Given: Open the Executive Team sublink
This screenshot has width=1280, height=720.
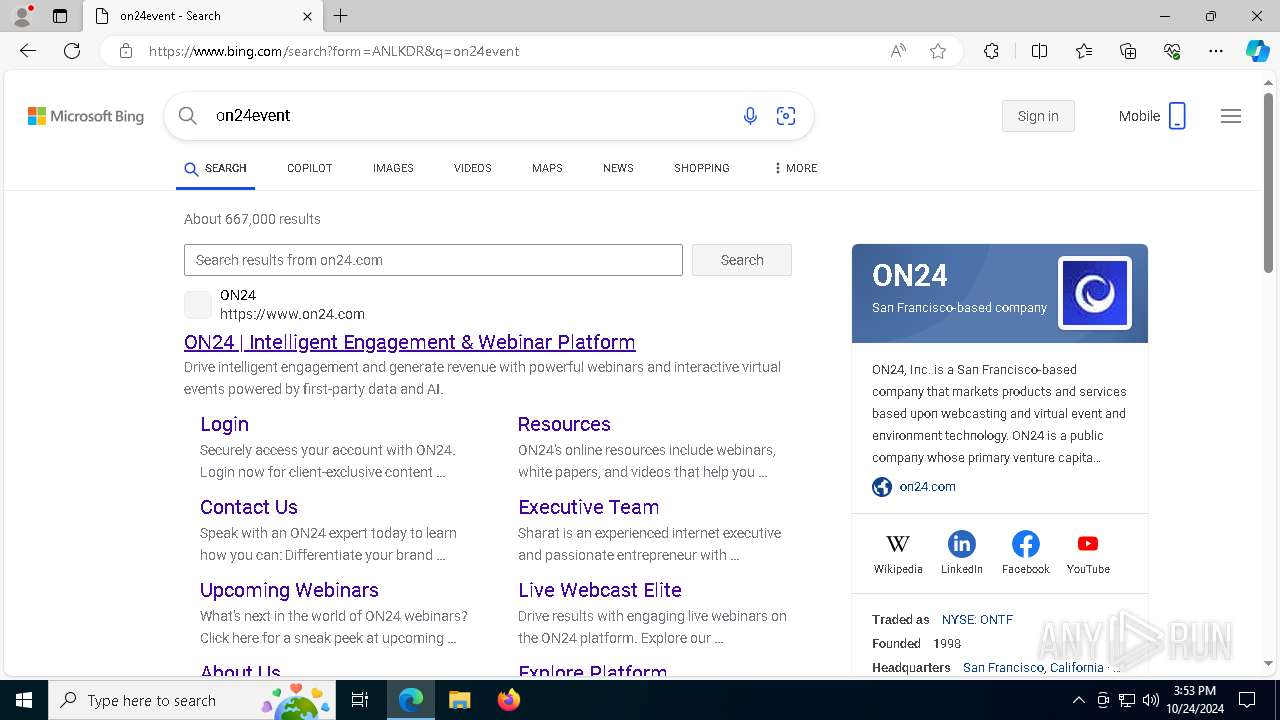Looking at the screenshot, I should tap(588, 507).
